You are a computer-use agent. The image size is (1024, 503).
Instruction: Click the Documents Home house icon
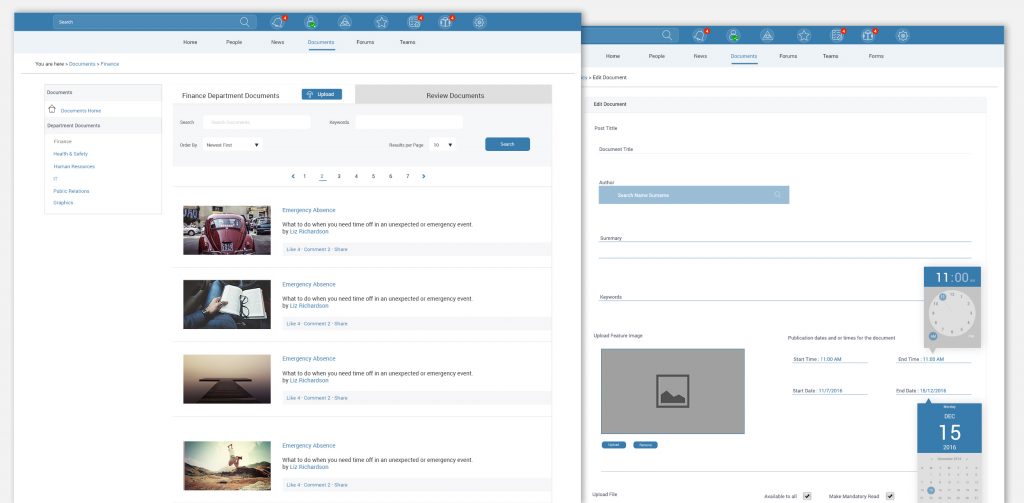point(52,109)
